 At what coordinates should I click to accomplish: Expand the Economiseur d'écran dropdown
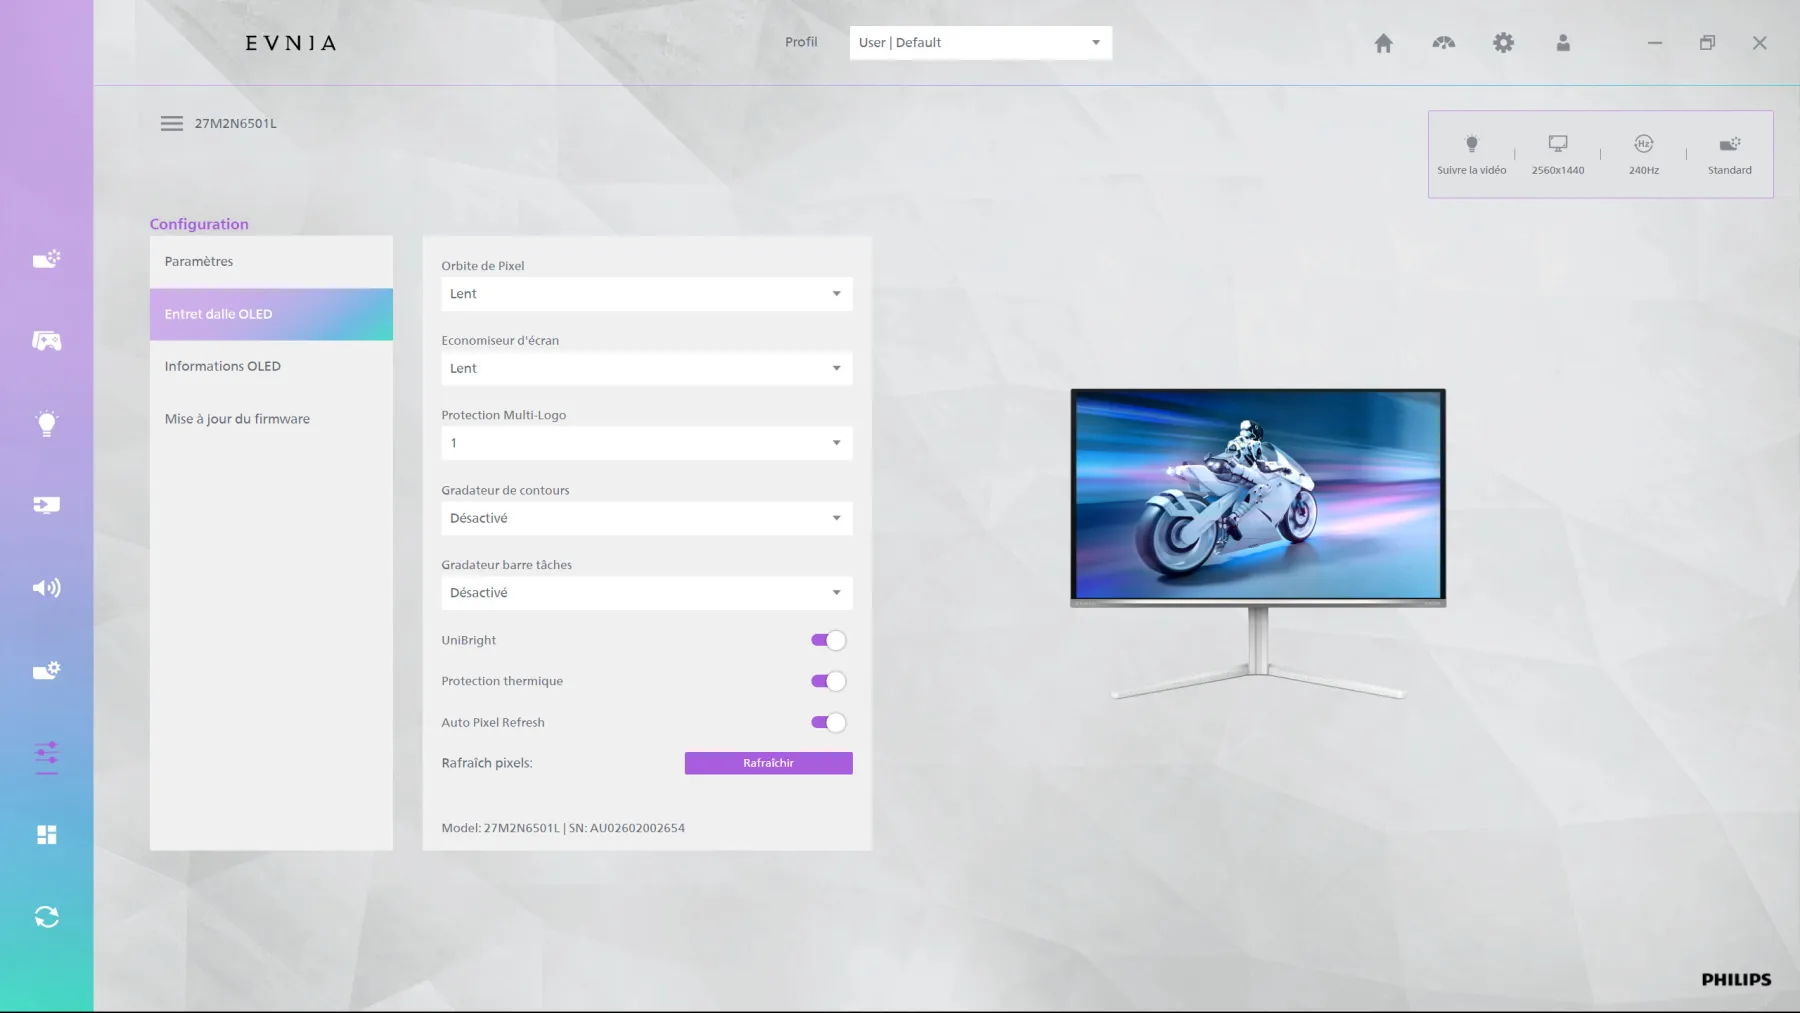tap(647, 368)
